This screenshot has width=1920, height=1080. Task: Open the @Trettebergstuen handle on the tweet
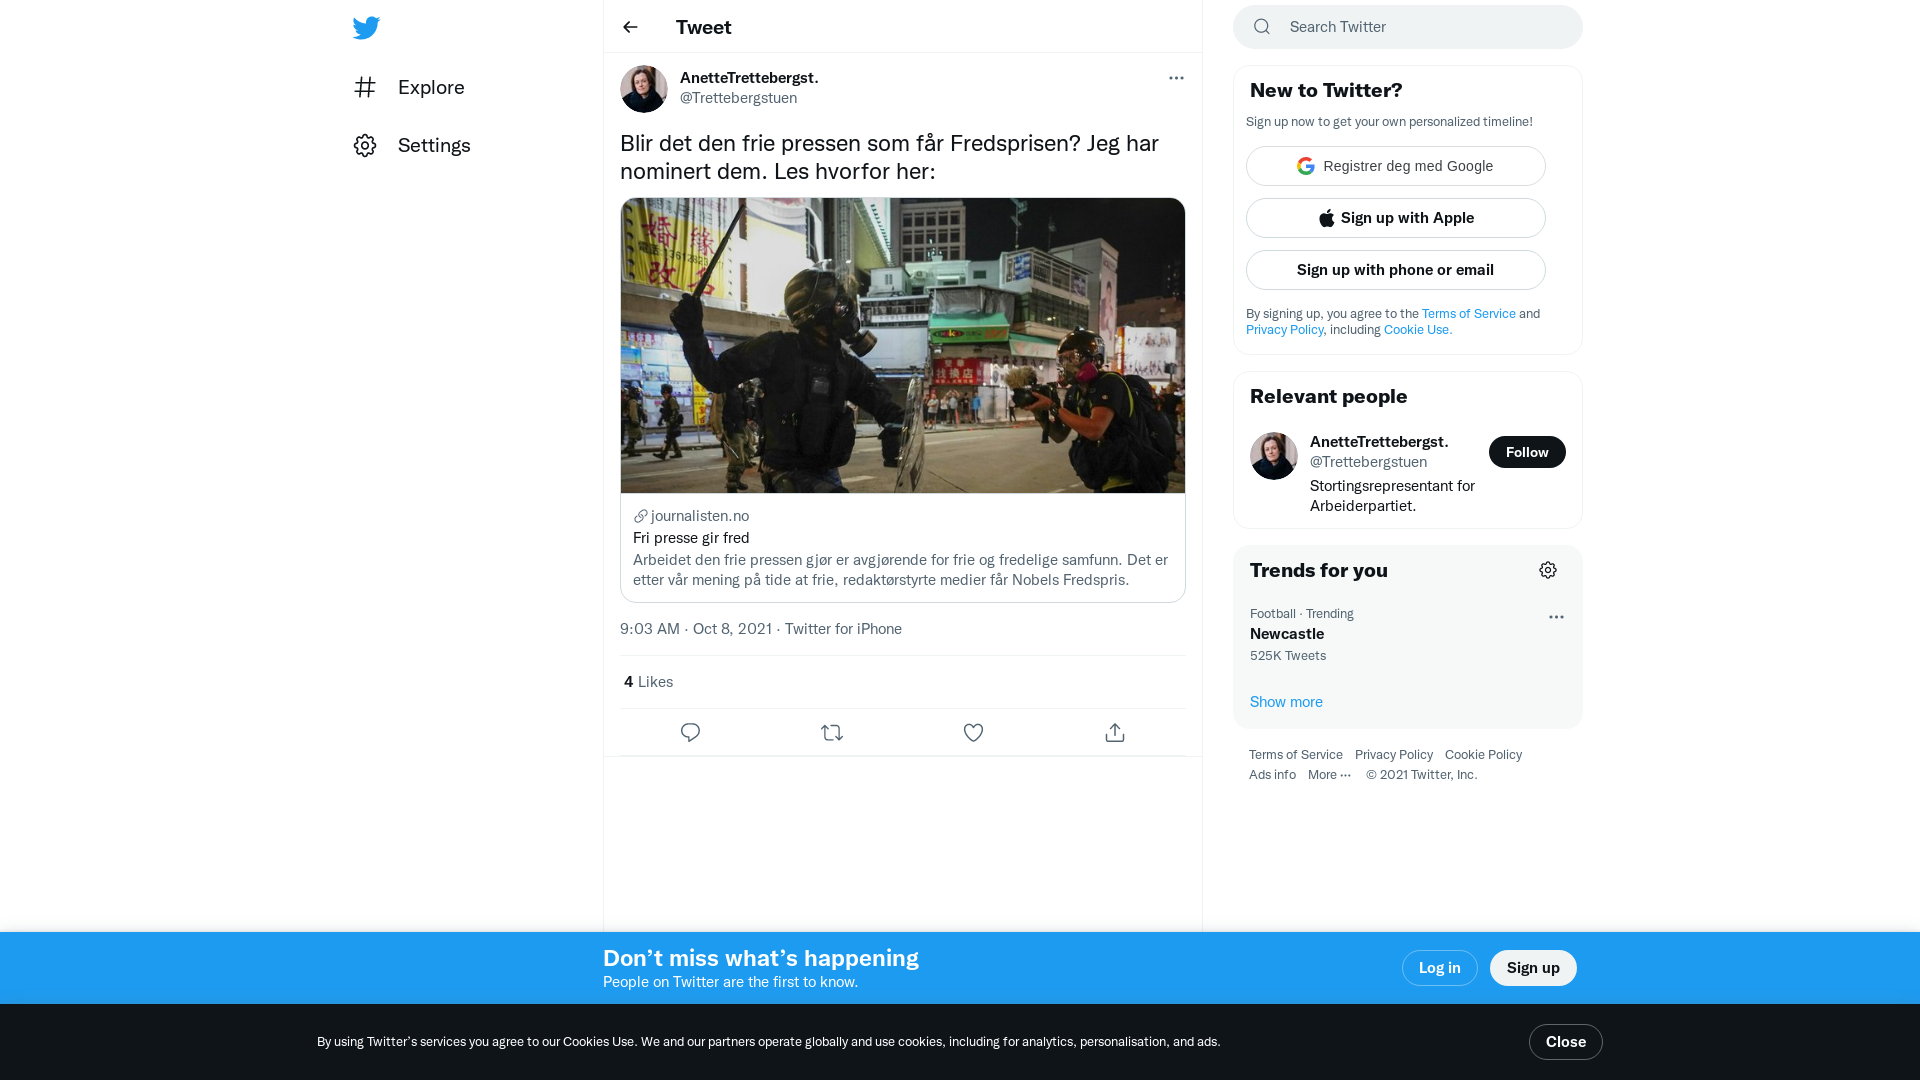[x=738, y=97]
